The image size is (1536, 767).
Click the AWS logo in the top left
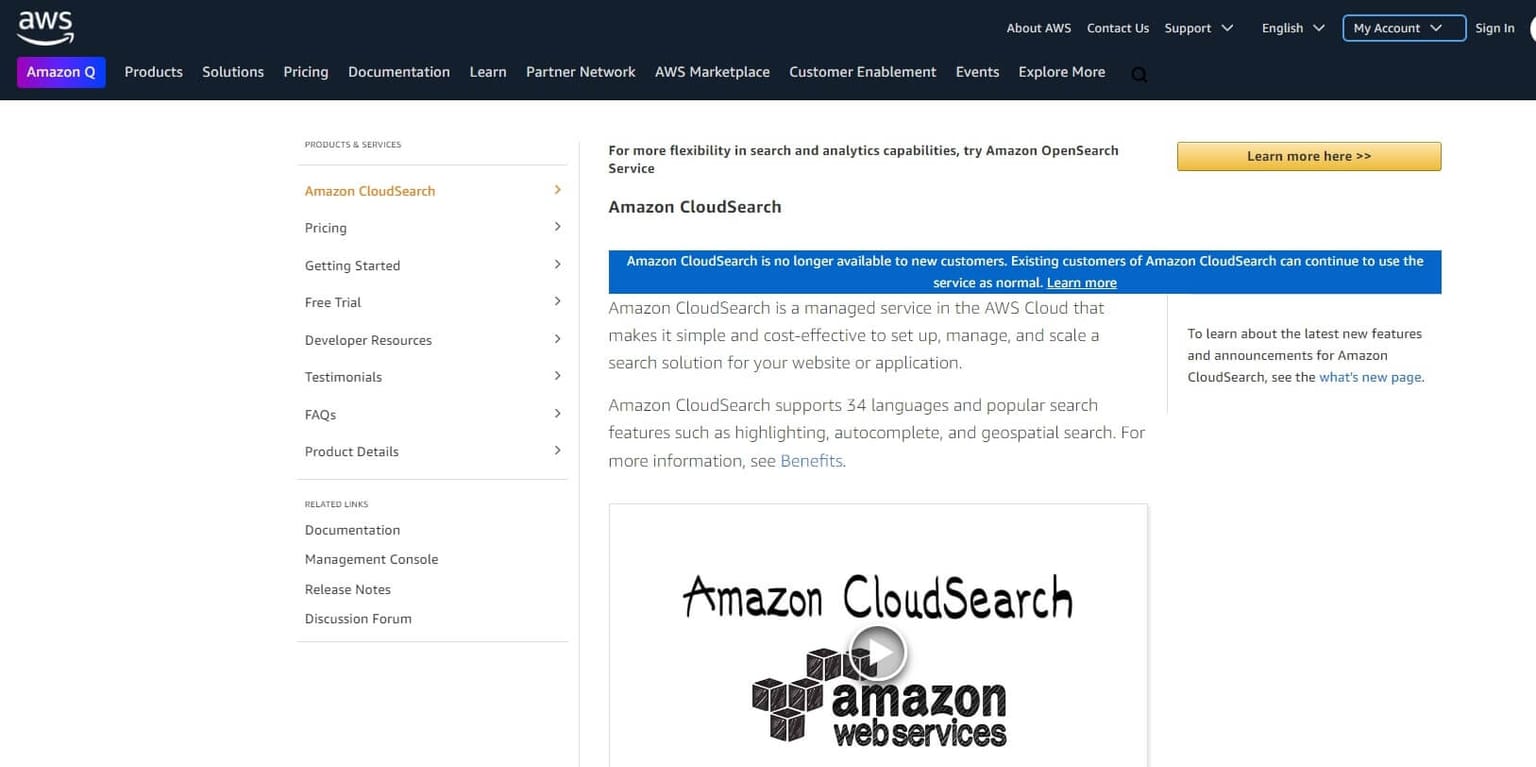pyautogui.click(x=44, y=26)
